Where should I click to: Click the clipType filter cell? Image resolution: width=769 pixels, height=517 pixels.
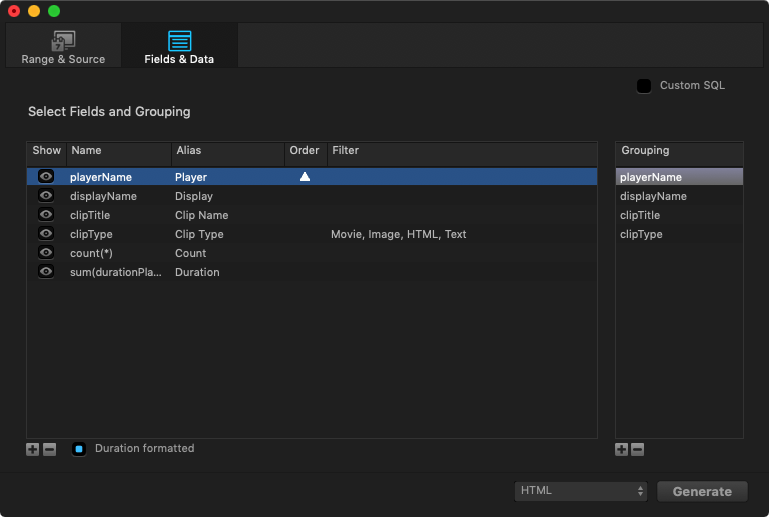pos(398,234)
